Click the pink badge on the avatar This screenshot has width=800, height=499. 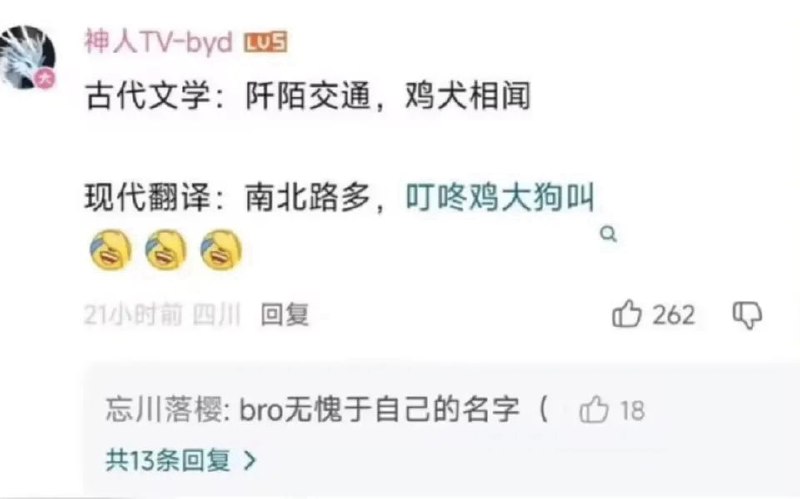(x=45, y=80)
